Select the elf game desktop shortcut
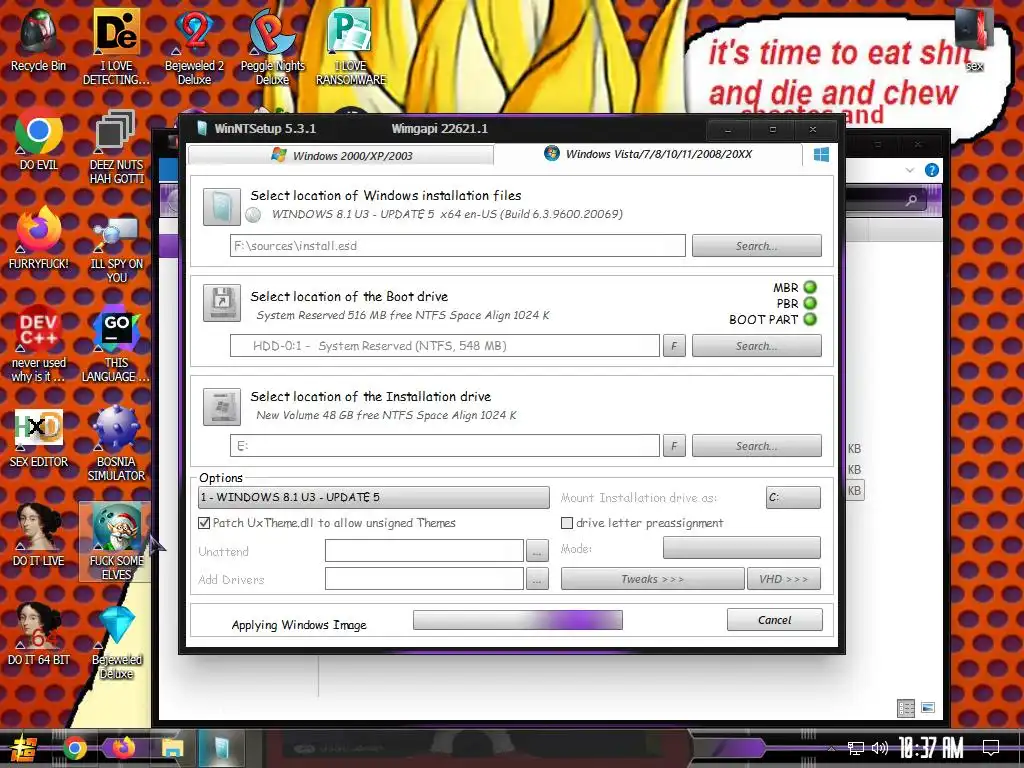This screenshot has height=768, width=1024. click(116, 541)
